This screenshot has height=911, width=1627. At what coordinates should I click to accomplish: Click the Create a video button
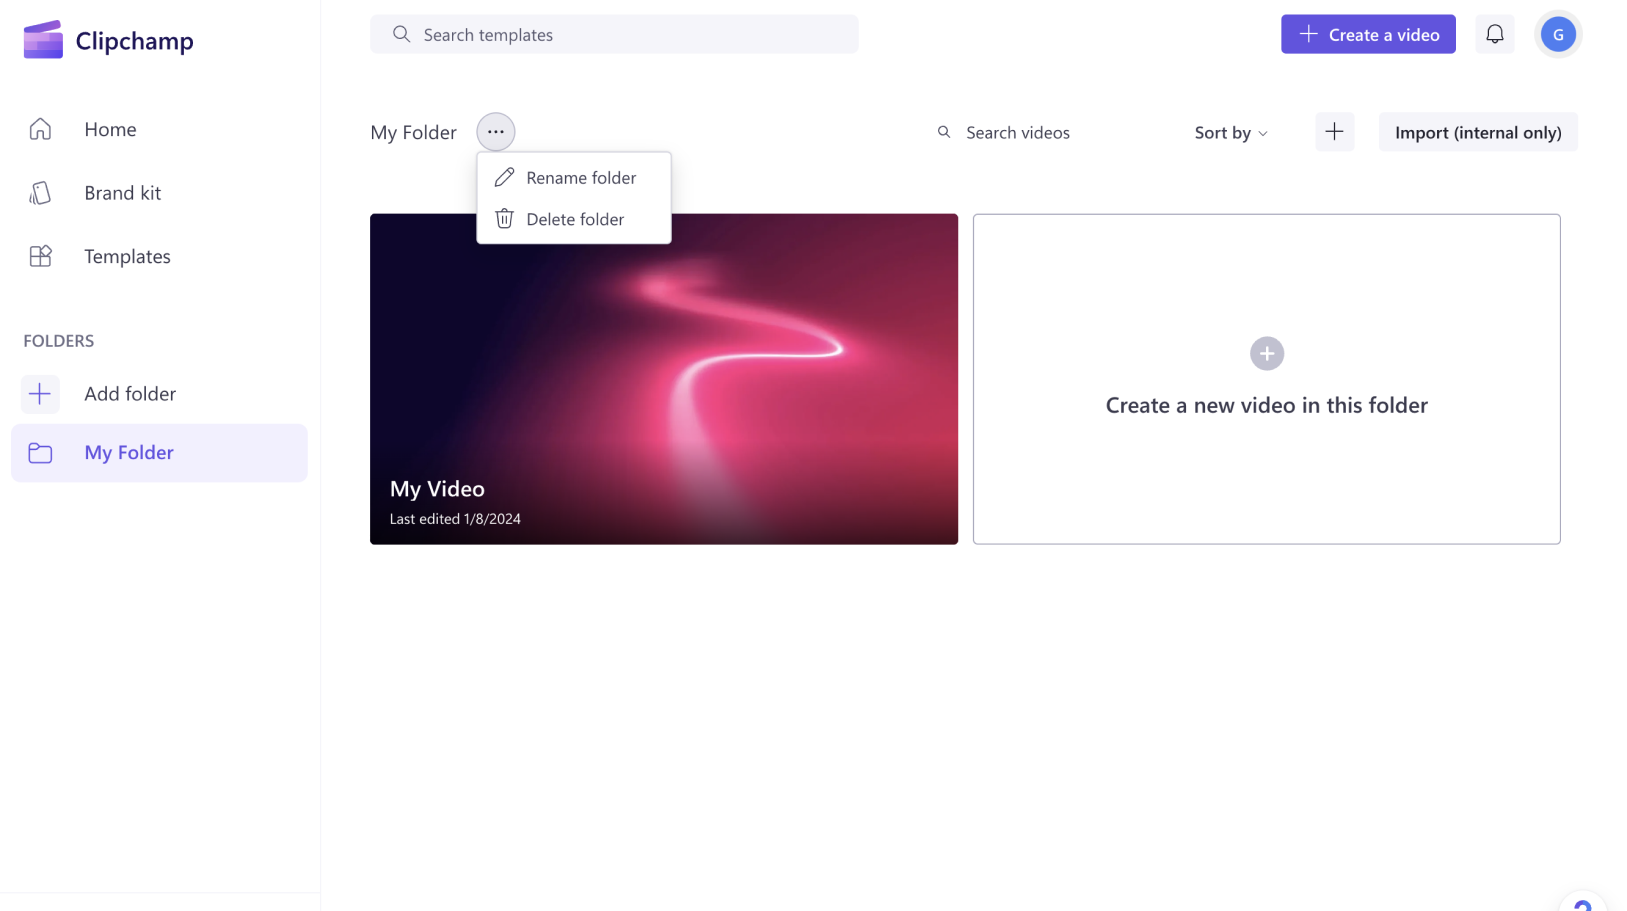tap(1368, 34)
